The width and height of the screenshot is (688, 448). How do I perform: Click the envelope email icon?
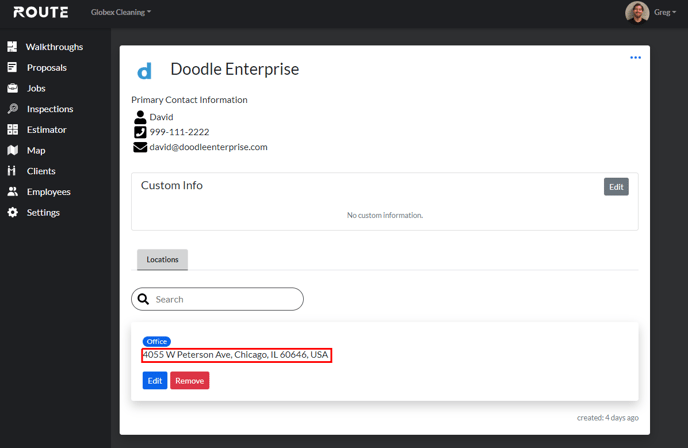[x=140, y=147]
